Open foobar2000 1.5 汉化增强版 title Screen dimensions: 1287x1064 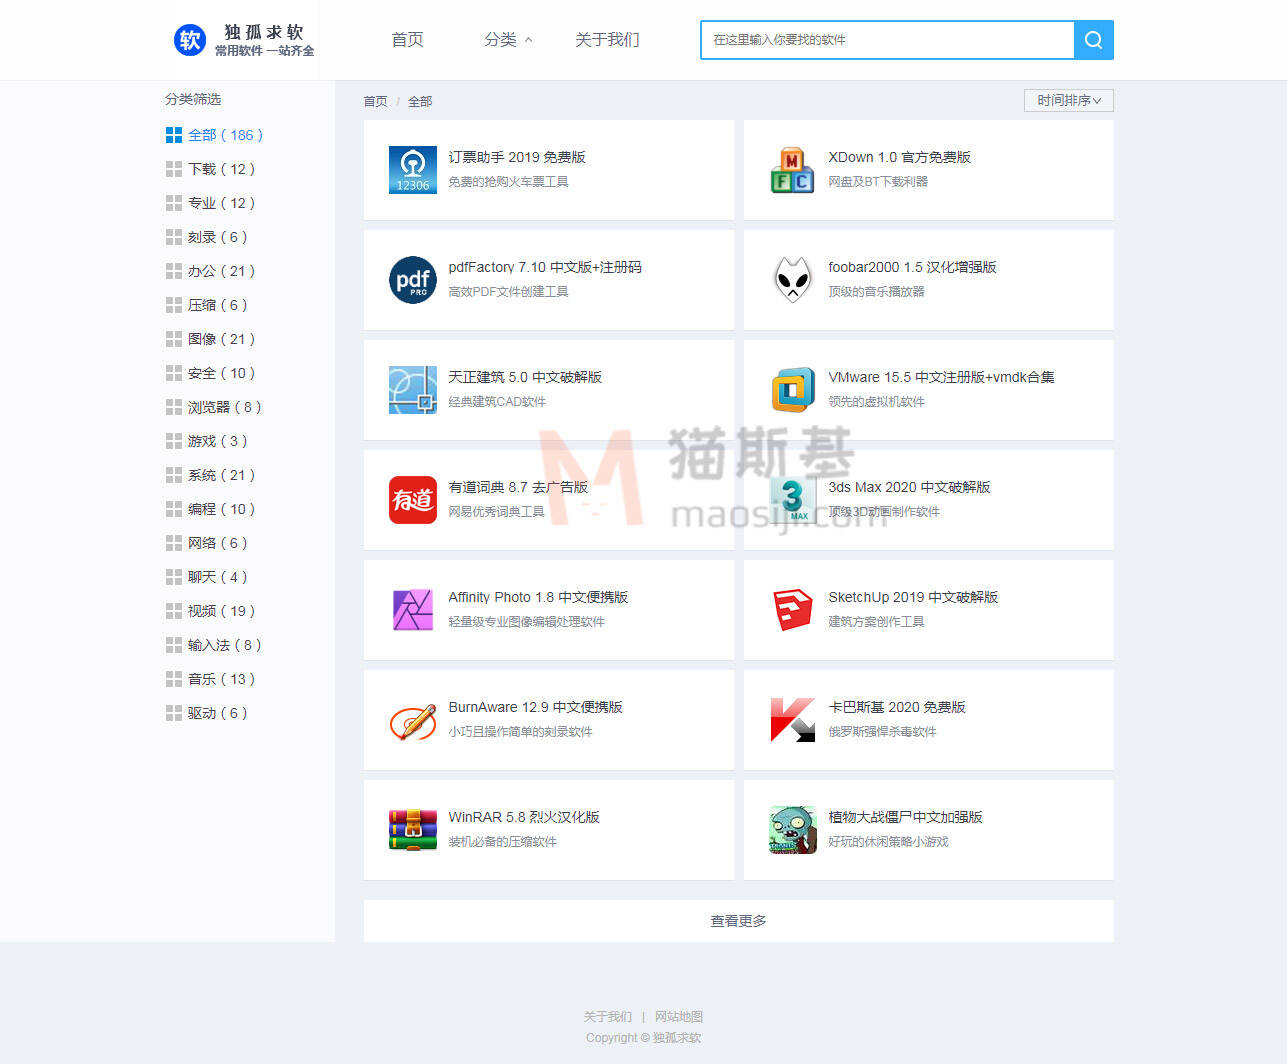[912, 267]
